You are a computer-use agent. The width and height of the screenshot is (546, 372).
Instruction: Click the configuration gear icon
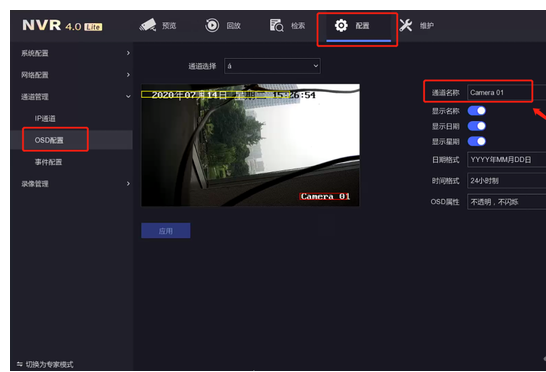tap(341, 25)
